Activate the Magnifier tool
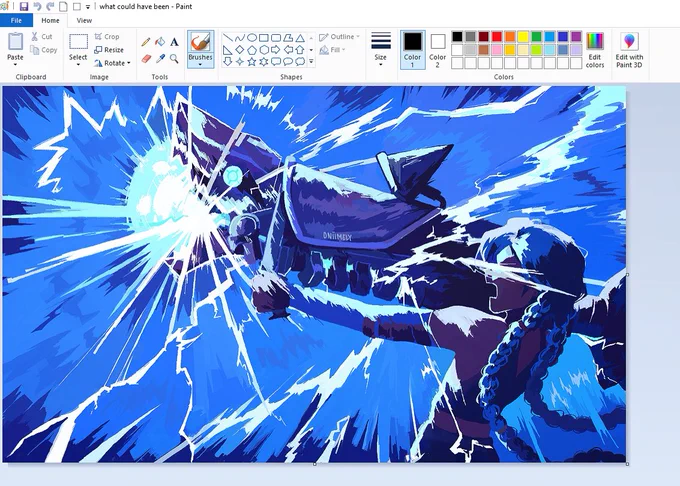The image size is (680, 486). (174, 58)
